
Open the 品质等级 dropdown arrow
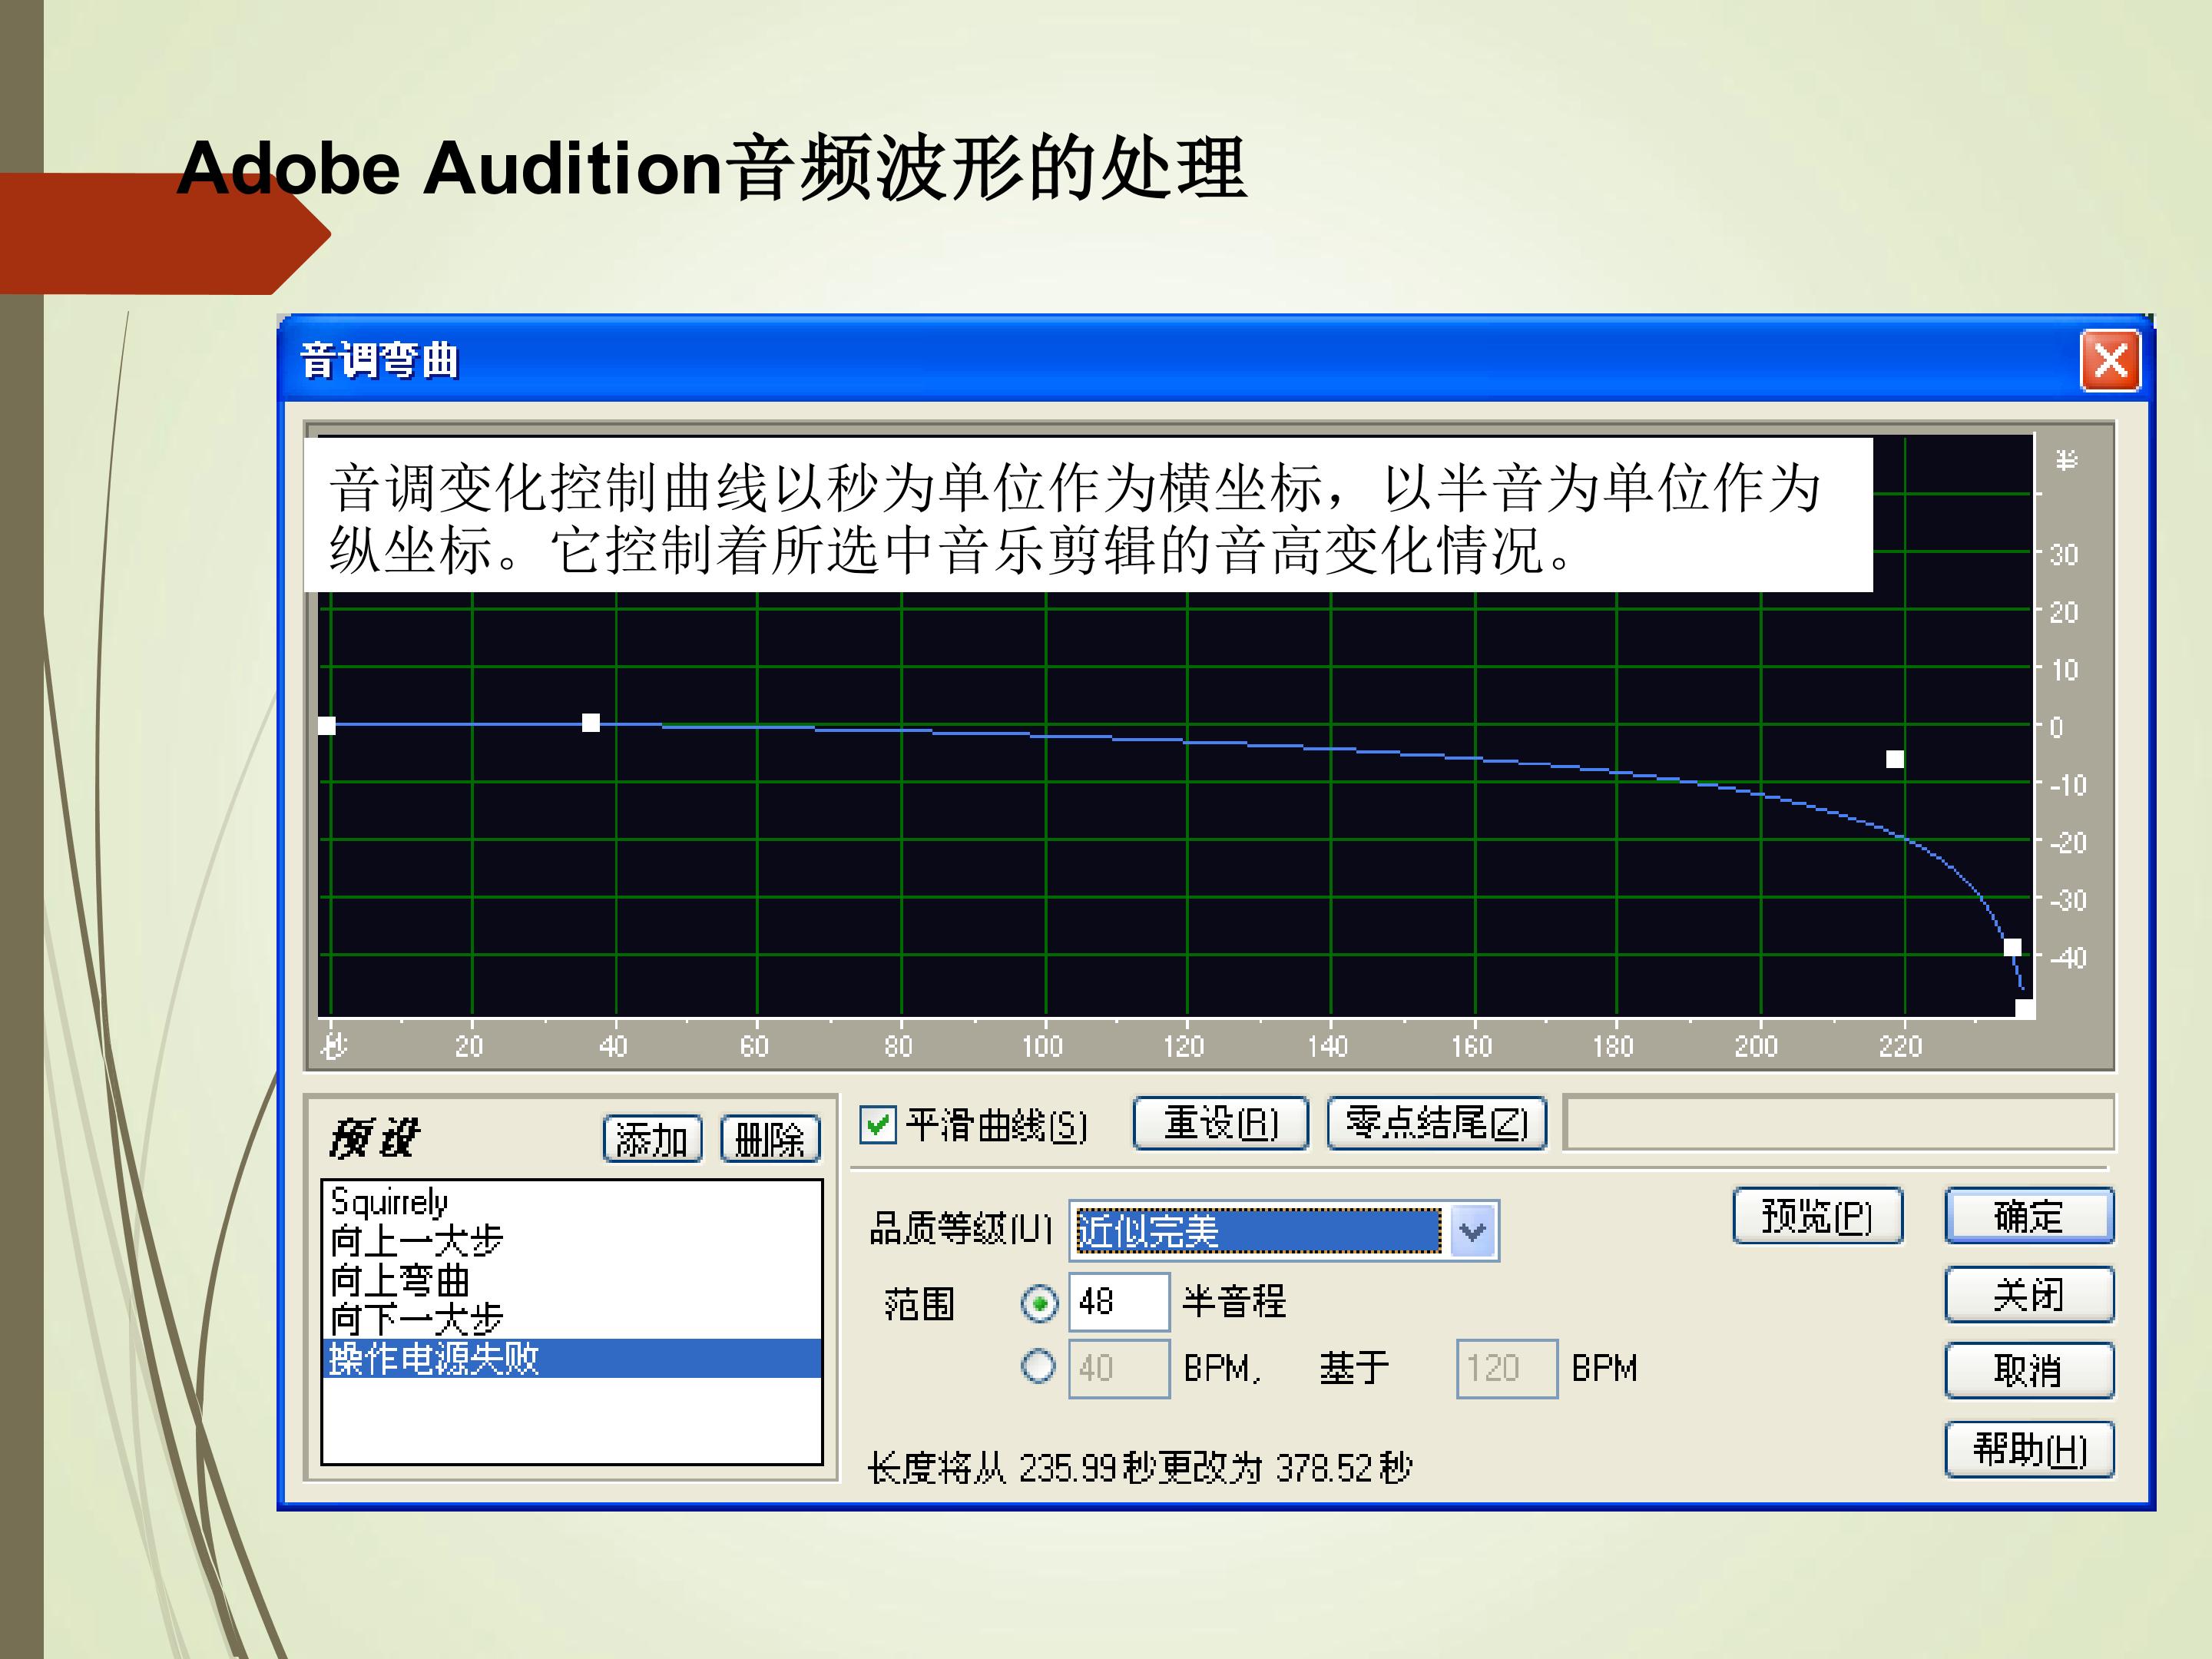pos(1472,1231)
